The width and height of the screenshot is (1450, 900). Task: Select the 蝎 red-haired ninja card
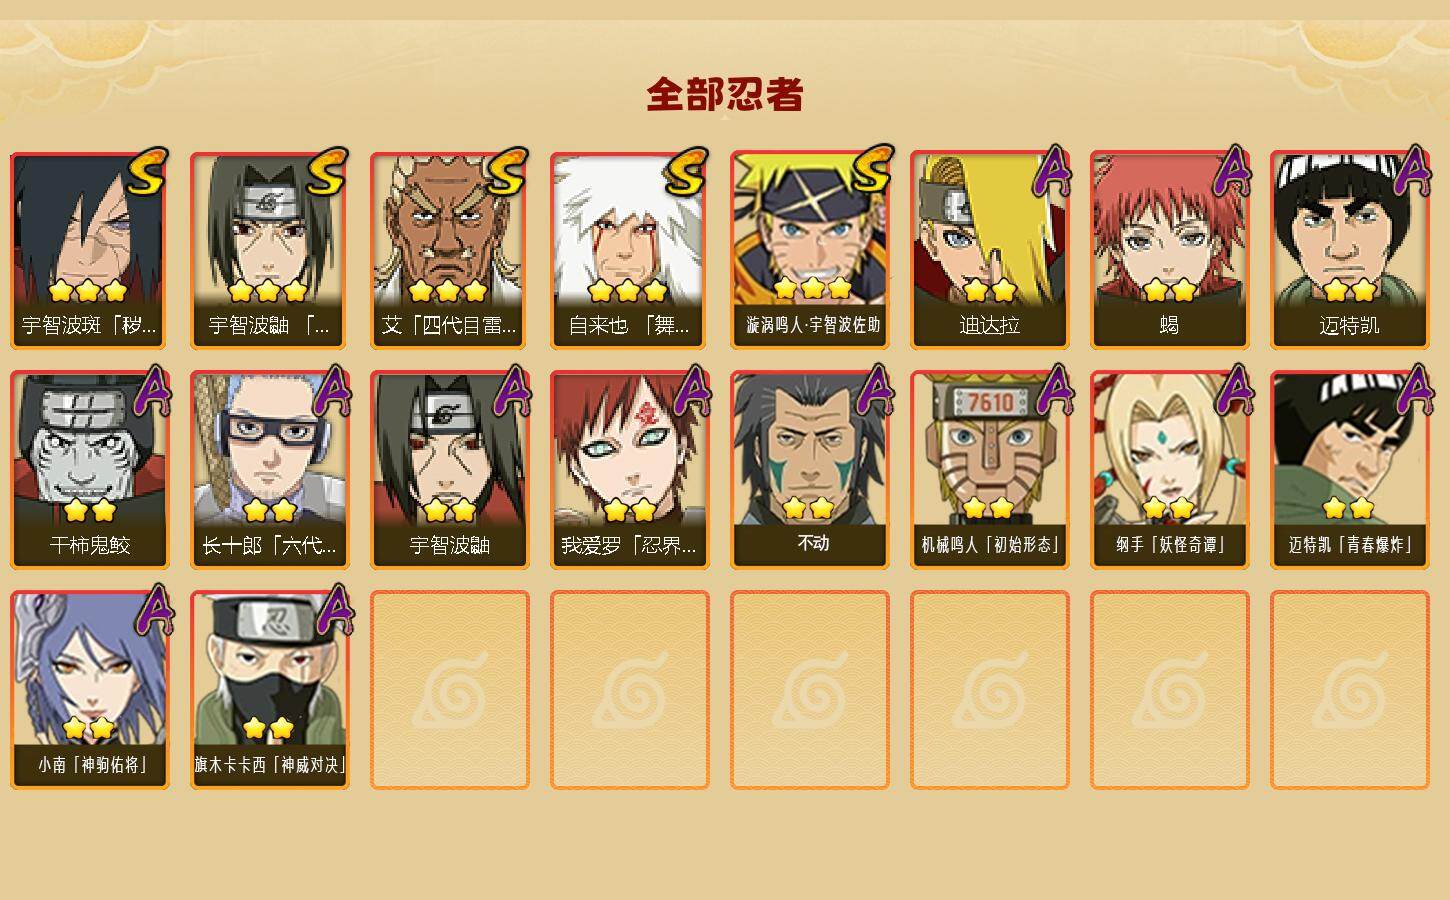point(1170,250)
